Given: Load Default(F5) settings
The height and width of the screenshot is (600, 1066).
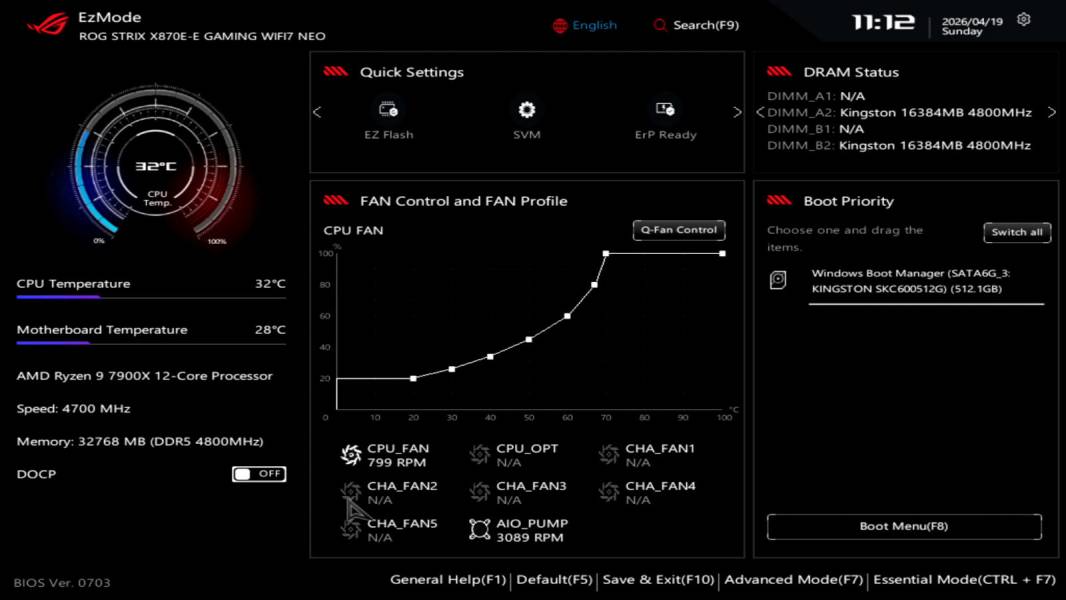Looking at the screenshot, I should pyautogui.click(x=554, y=580).
